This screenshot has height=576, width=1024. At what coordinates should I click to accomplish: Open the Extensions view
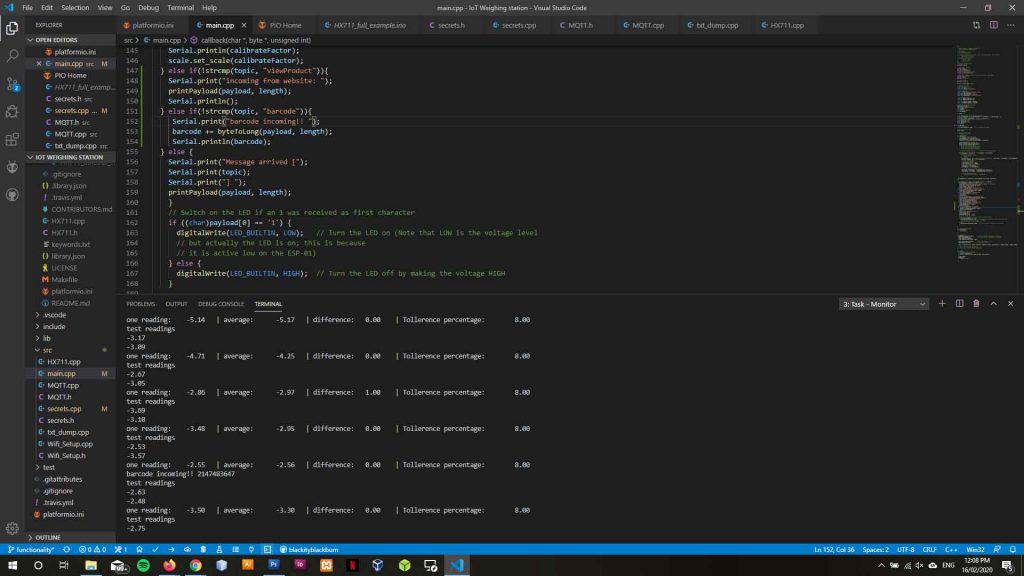[x=13, y=139]
